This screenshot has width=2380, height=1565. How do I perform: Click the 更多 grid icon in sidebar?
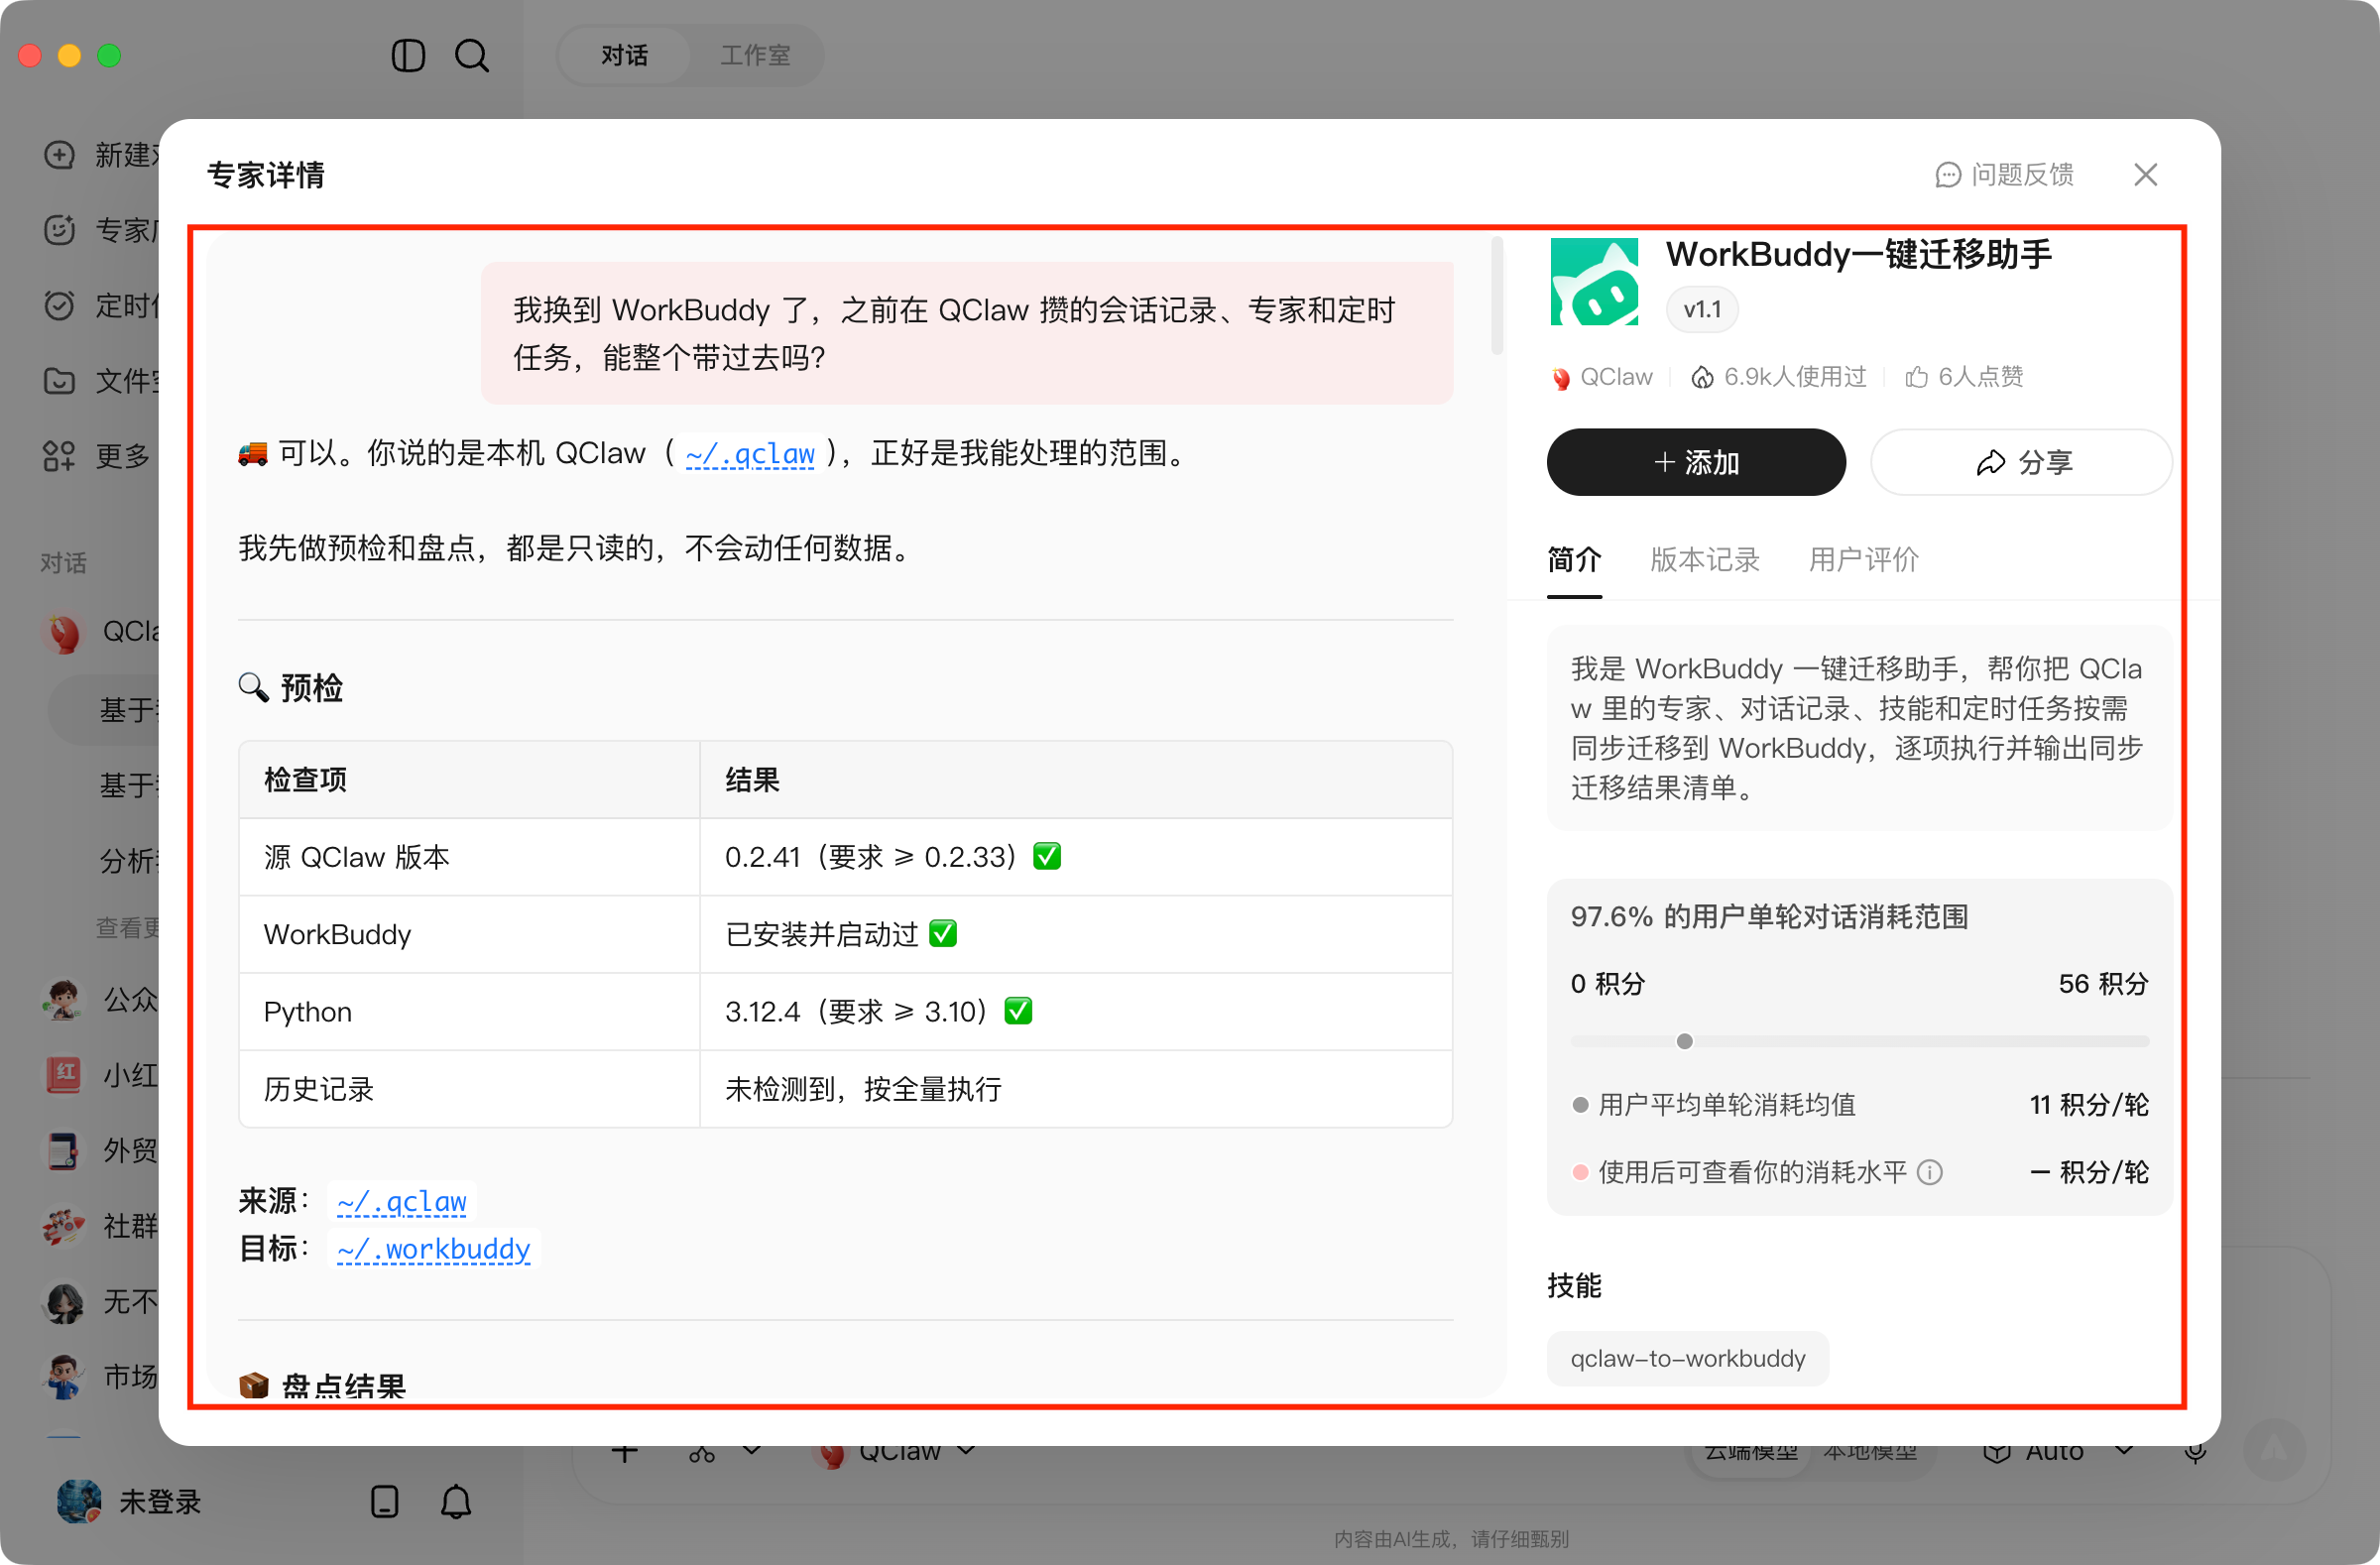[x=59, y=456]
